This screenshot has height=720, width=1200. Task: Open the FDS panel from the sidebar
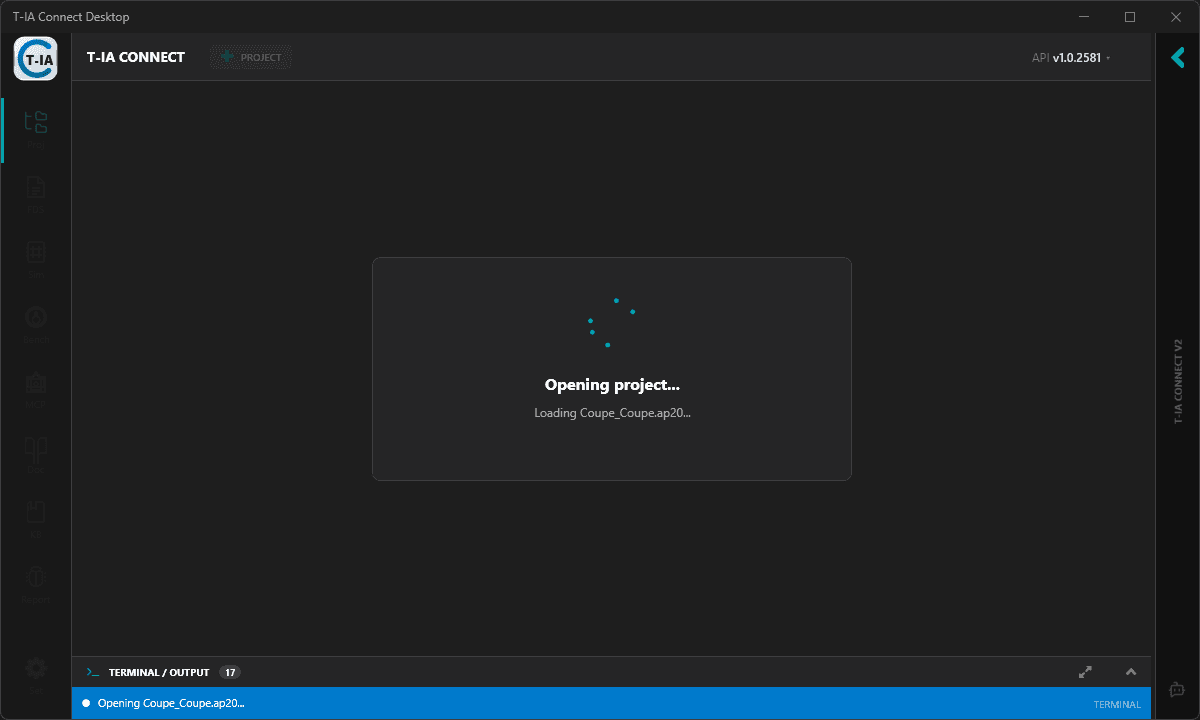click(x=35, y=190)
